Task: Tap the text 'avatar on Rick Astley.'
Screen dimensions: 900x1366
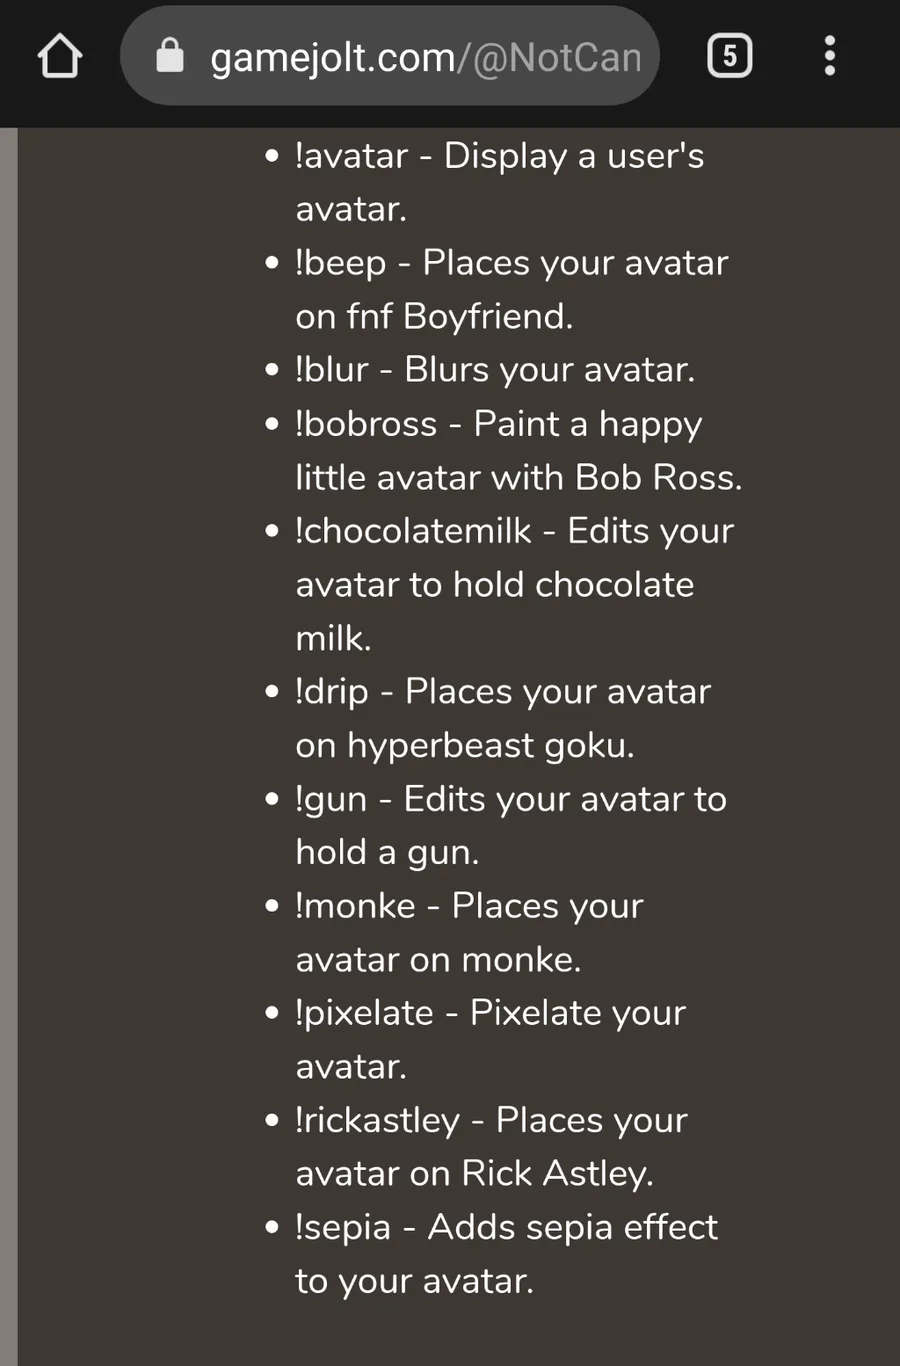Action: point(475,1174)
